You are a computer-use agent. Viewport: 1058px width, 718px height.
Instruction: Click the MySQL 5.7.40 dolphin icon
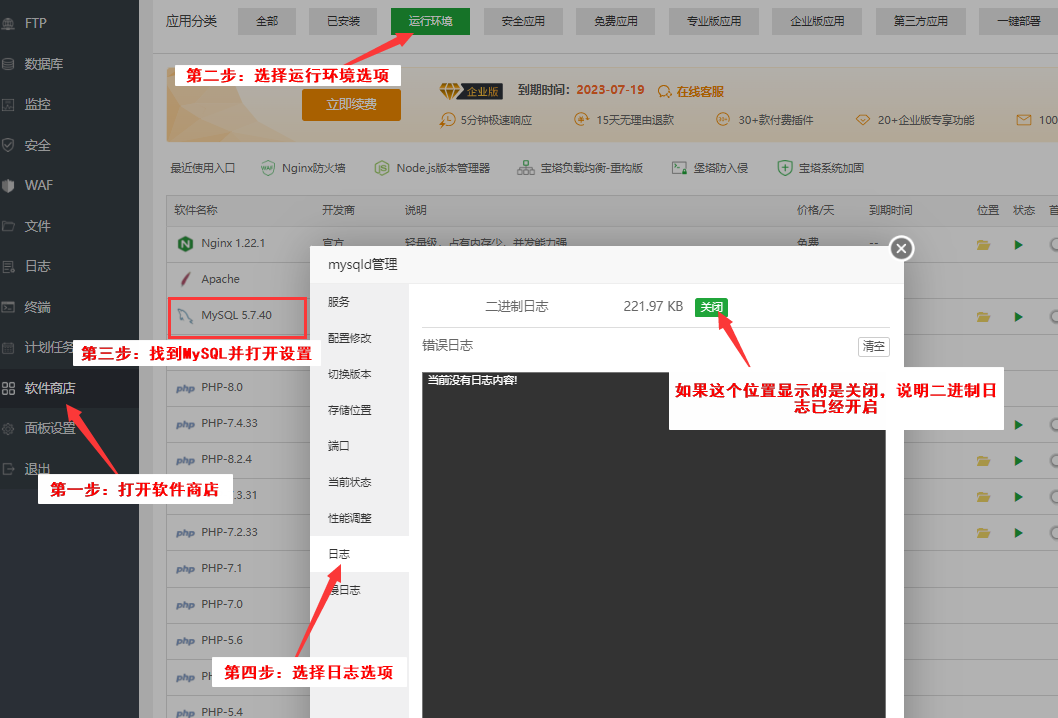(x=185, y=315)
